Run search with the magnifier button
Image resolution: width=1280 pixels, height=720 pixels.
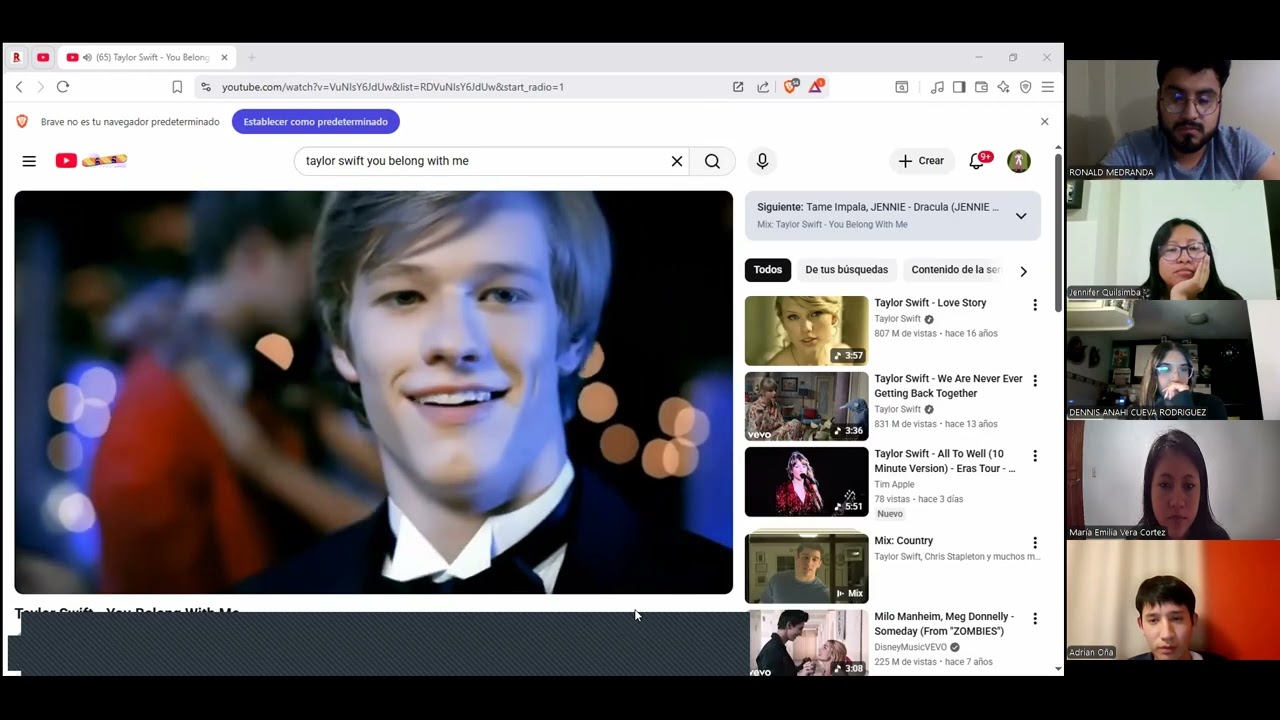tap(712, 161)
